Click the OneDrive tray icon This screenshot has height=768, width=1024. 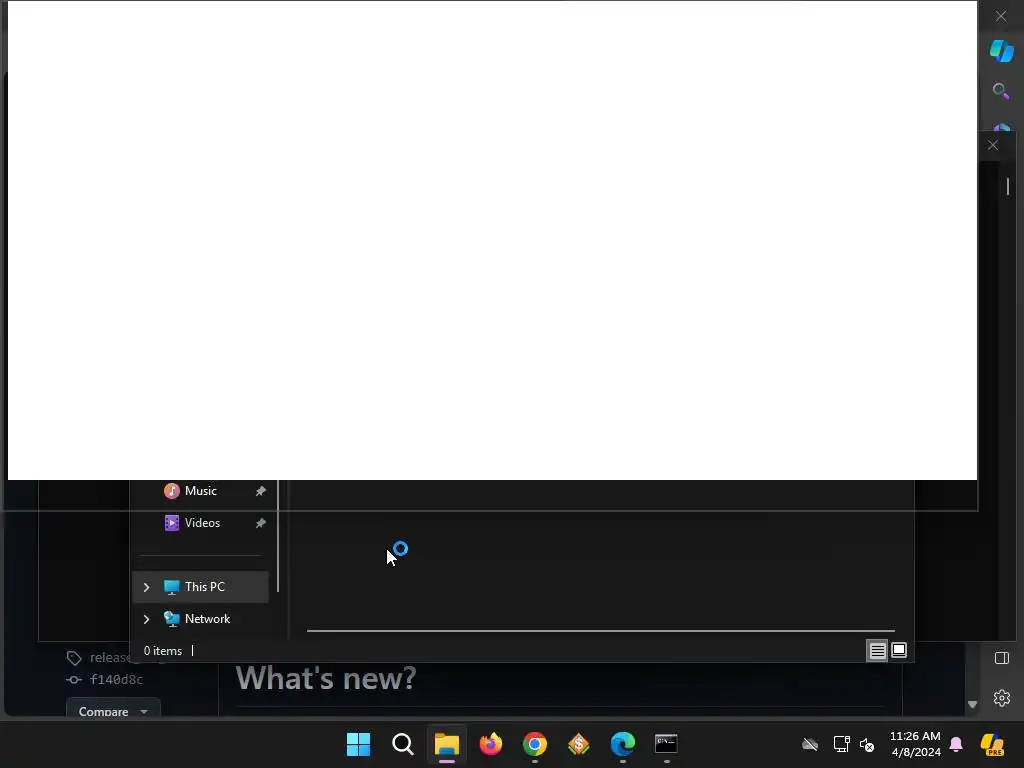point(810,744)
